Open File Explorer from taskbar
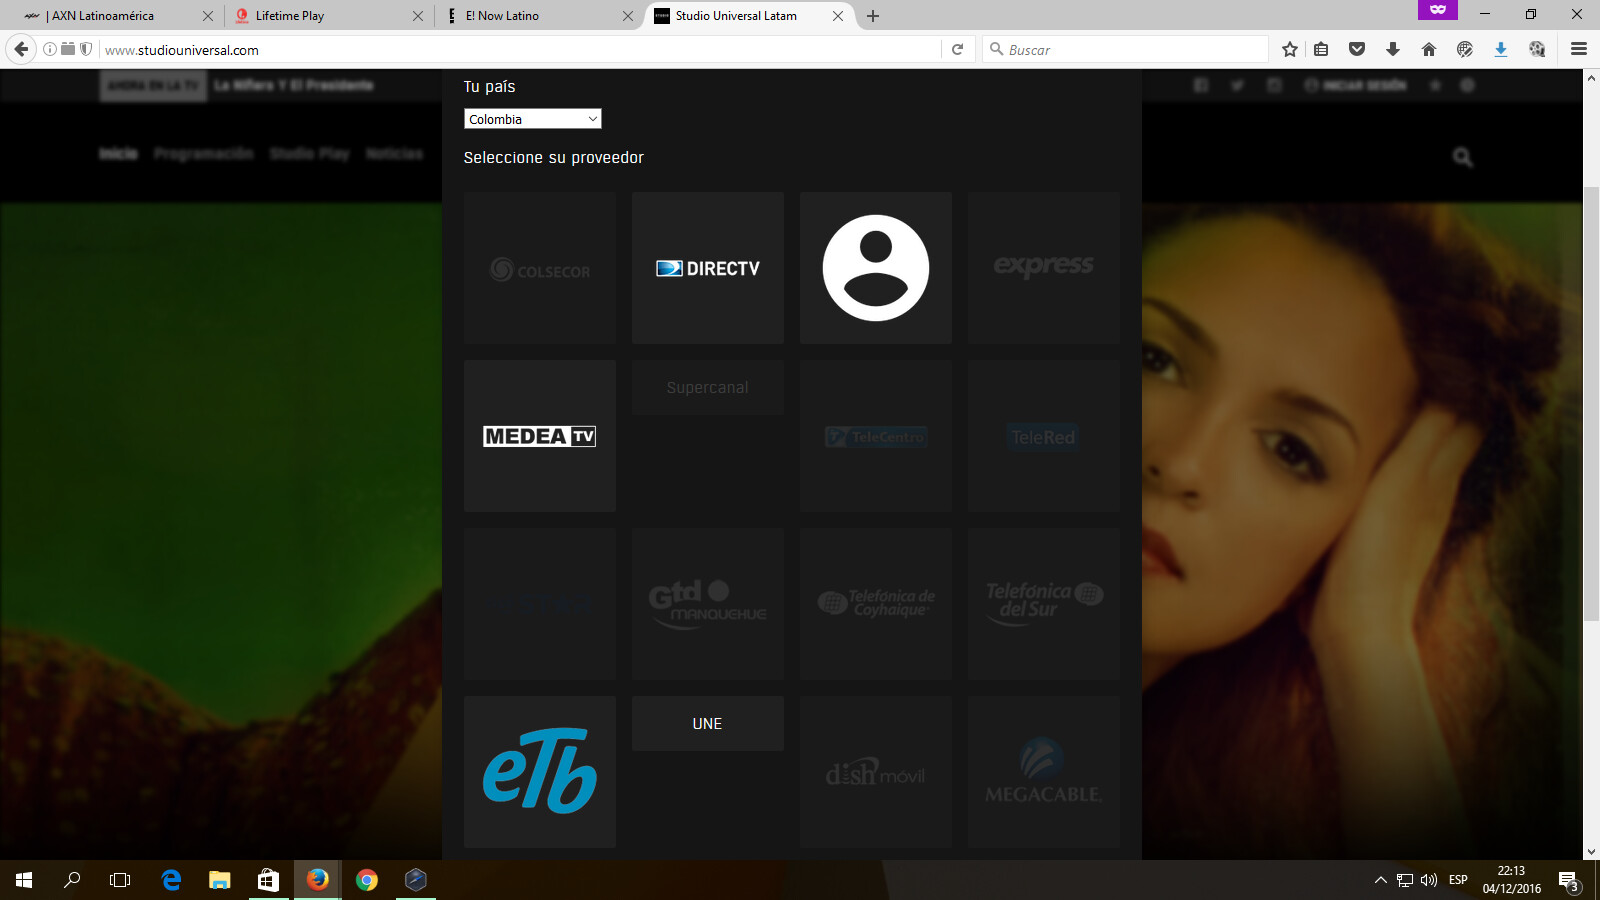The height and width of the screenshot is (900, 1600). (x=220, y=880)
